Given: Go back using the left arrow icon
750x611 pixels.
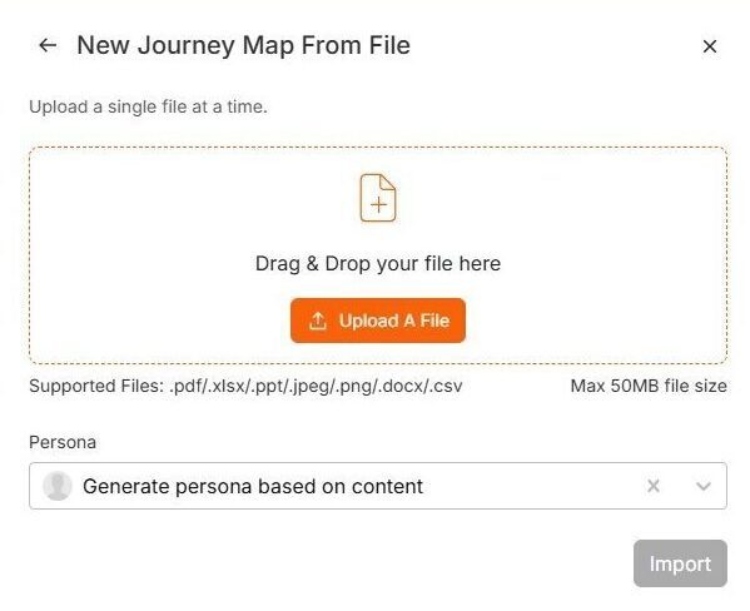Looking at the screenshot, I should [46, 46].
